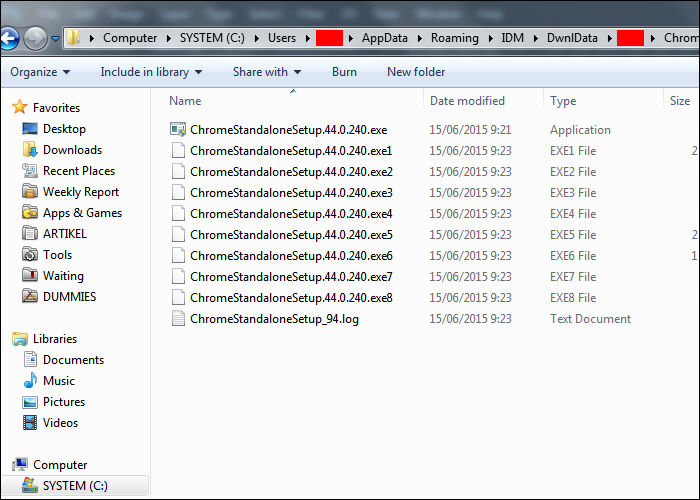This screenshot has height=500, width=700.
Task: Click the DUMMIES folder icon
Action: pos(30,296)
